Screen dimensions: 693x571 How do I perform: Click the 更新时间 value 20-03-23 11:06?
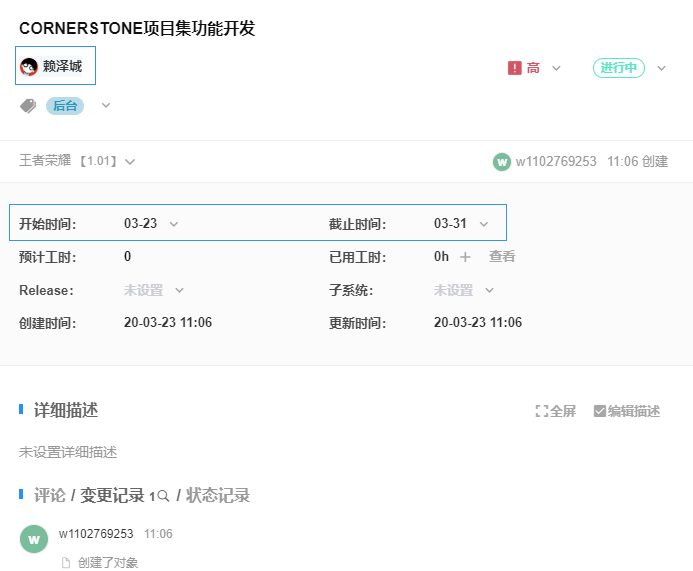pos(478,323)
